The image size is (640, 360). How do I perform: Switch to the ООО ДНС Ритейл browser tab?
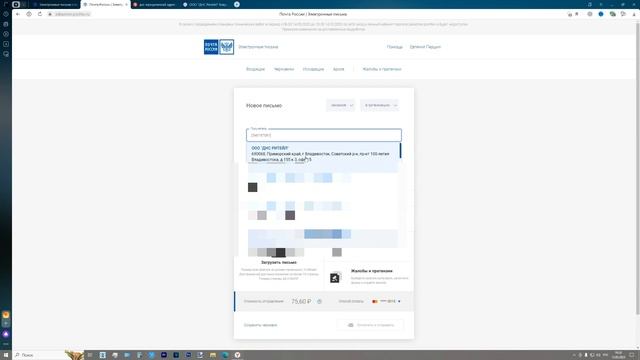[x=205, y=4]
